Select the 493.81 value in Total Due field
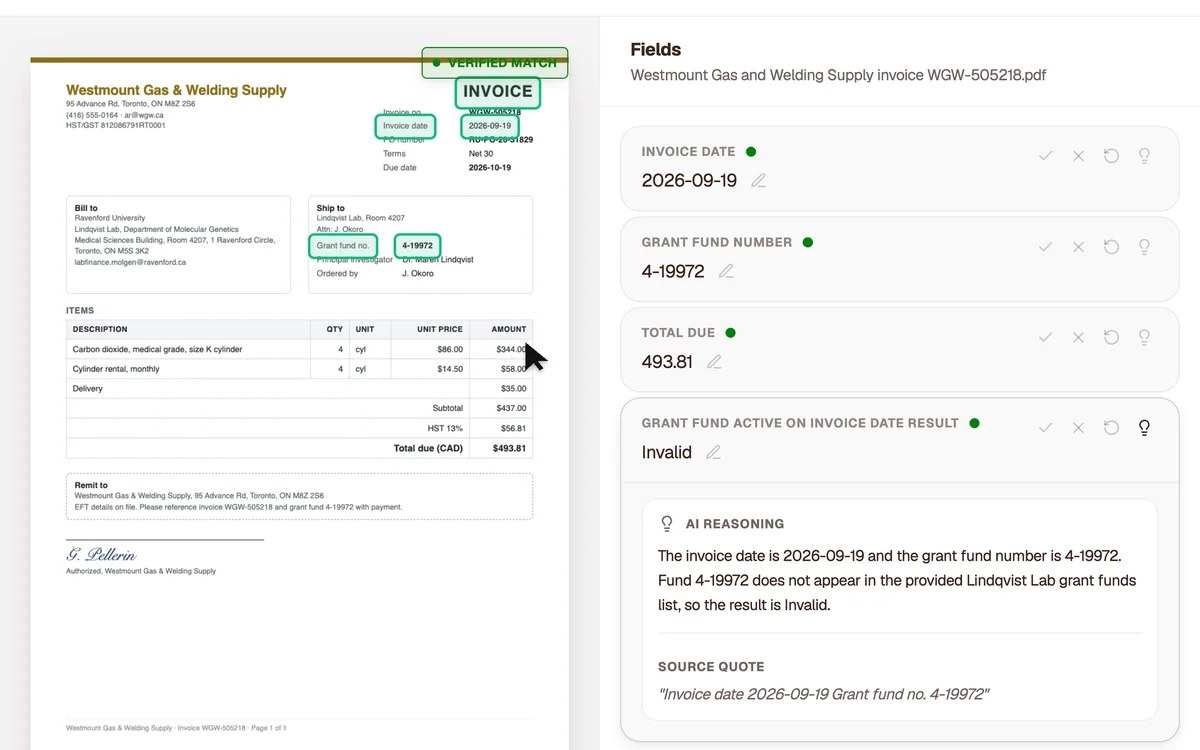 pos(667,362)
